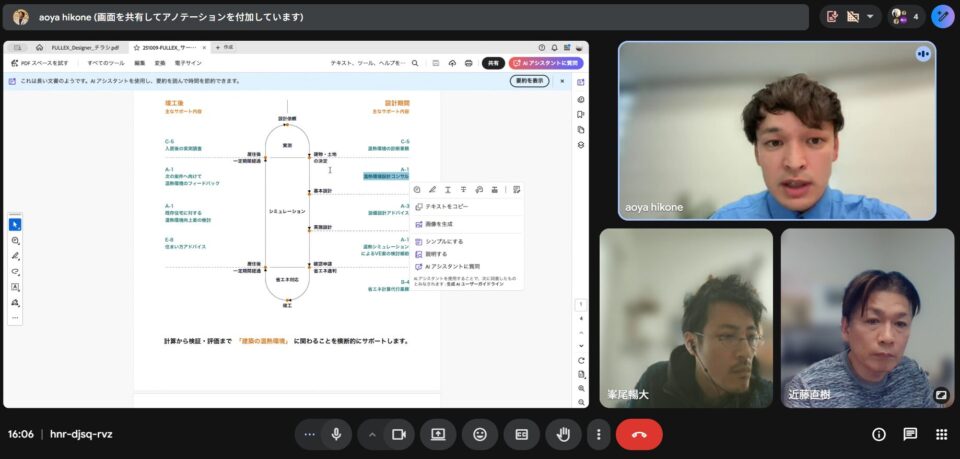Turn off the camera in the call bar

[x=398, y=434]
